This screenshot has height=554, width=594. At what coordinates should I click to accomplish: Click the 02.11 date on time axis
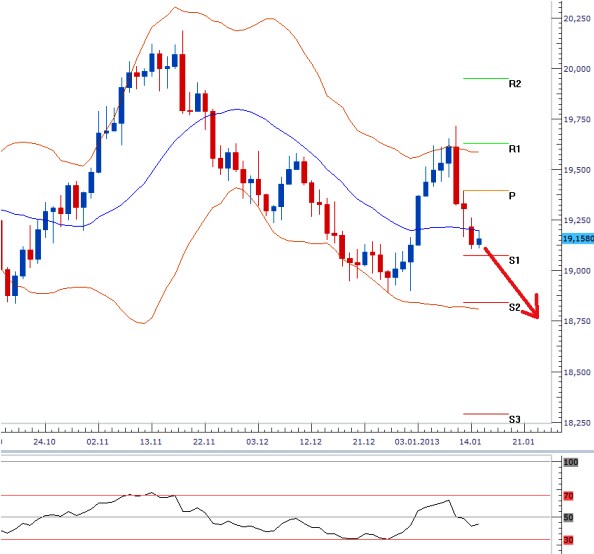pyautogui.click(x=97, y=442)
